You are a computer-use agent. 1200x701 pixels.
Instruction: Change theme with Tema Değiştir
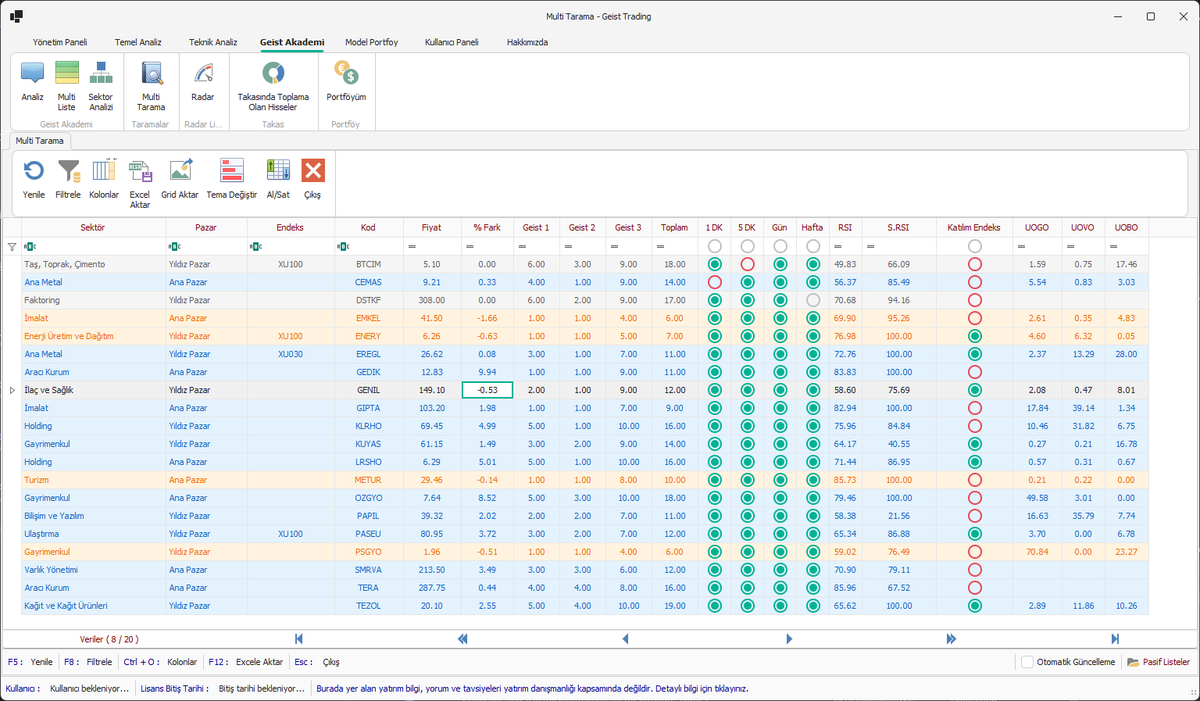[x=232, y=178]
